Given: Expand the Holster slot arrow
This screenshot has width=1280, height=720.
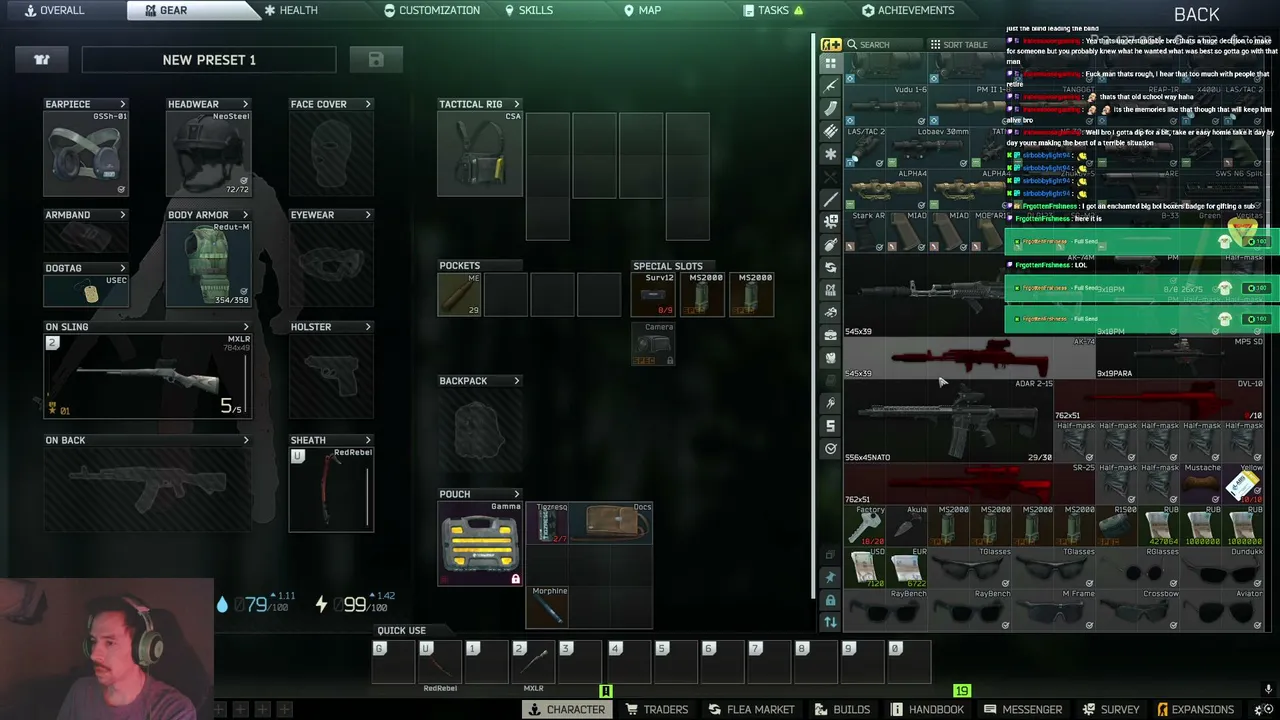Looking at the screenshot, I should pos(368,327).
